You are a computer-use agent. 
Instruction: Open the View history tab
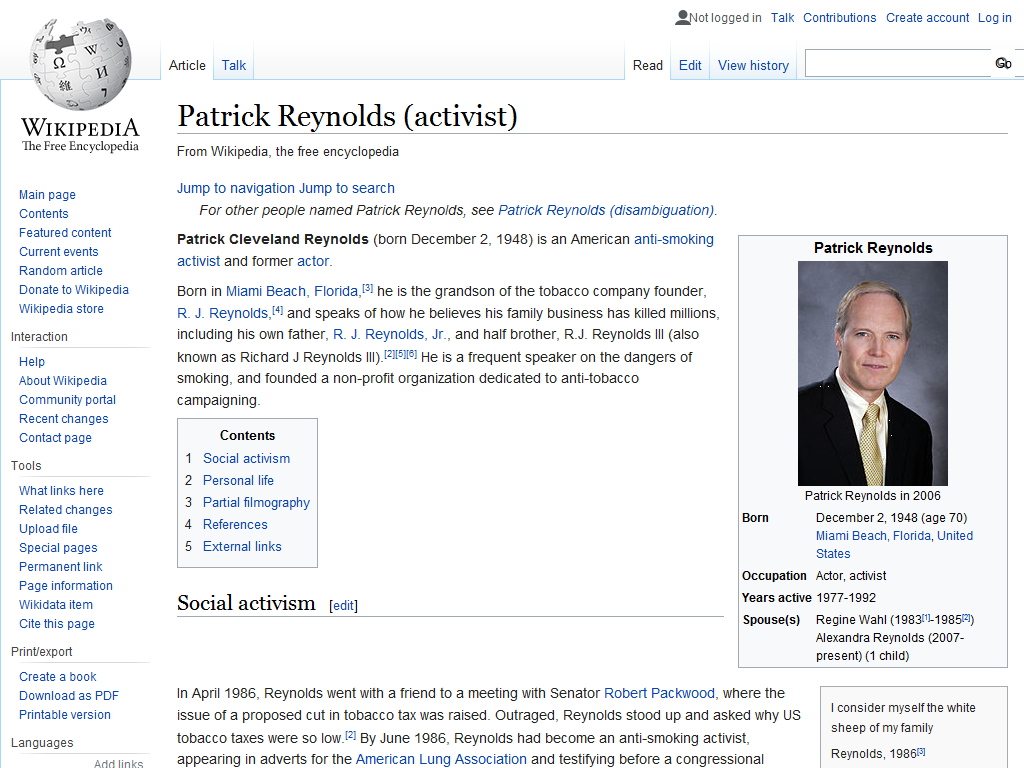tap(753, 65)
